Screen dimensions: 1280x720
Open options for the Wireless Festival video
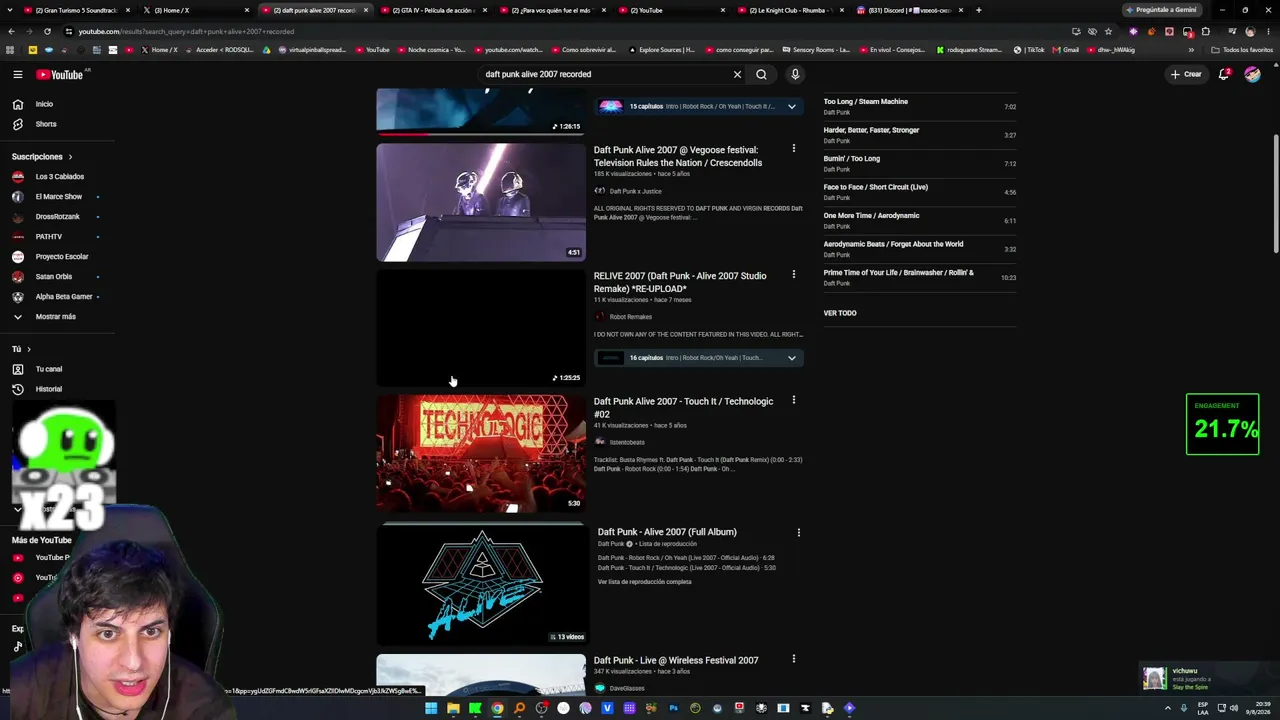794,659
